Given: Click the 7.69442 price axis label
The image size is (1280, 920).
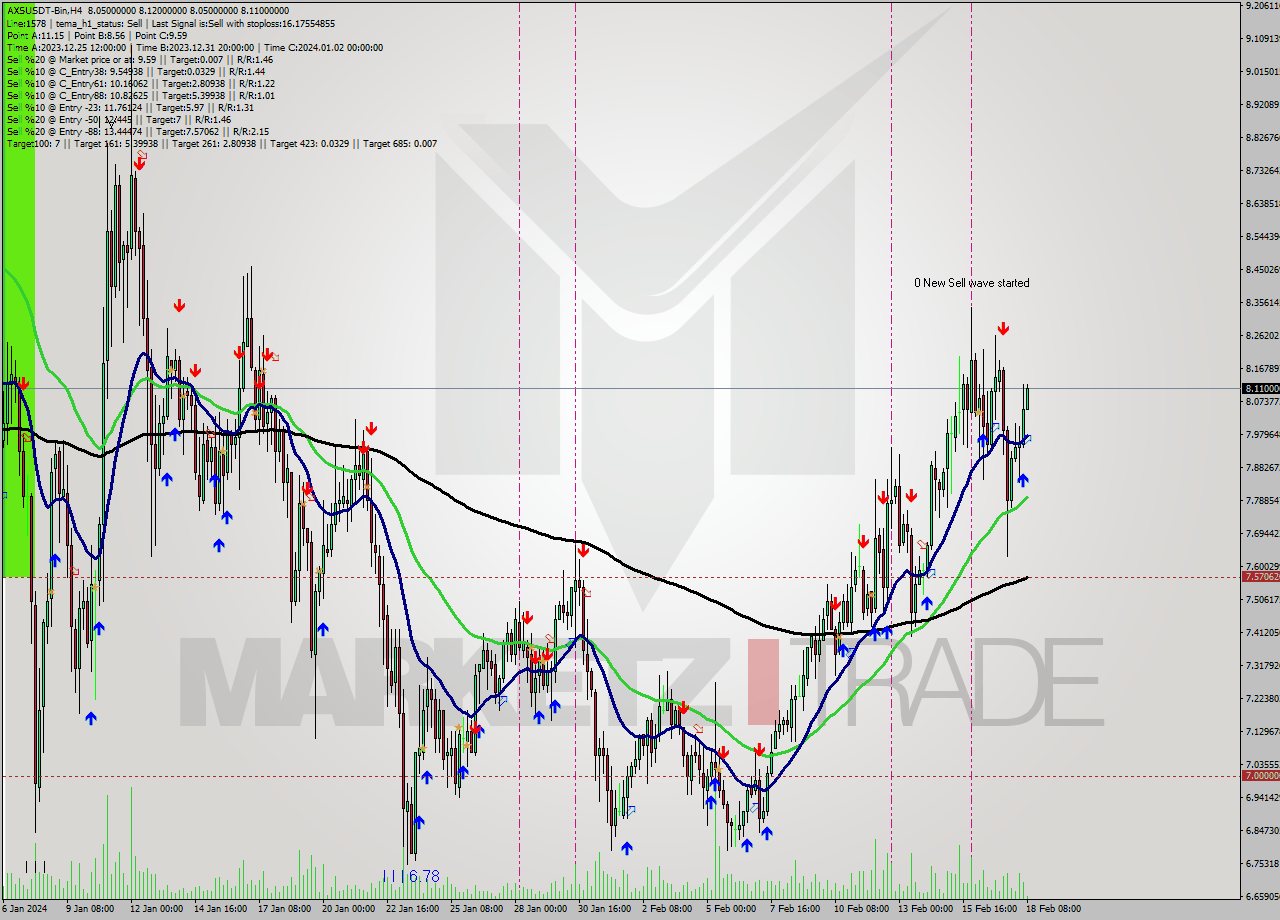Looking at the screenshot, I should 1261,533.
